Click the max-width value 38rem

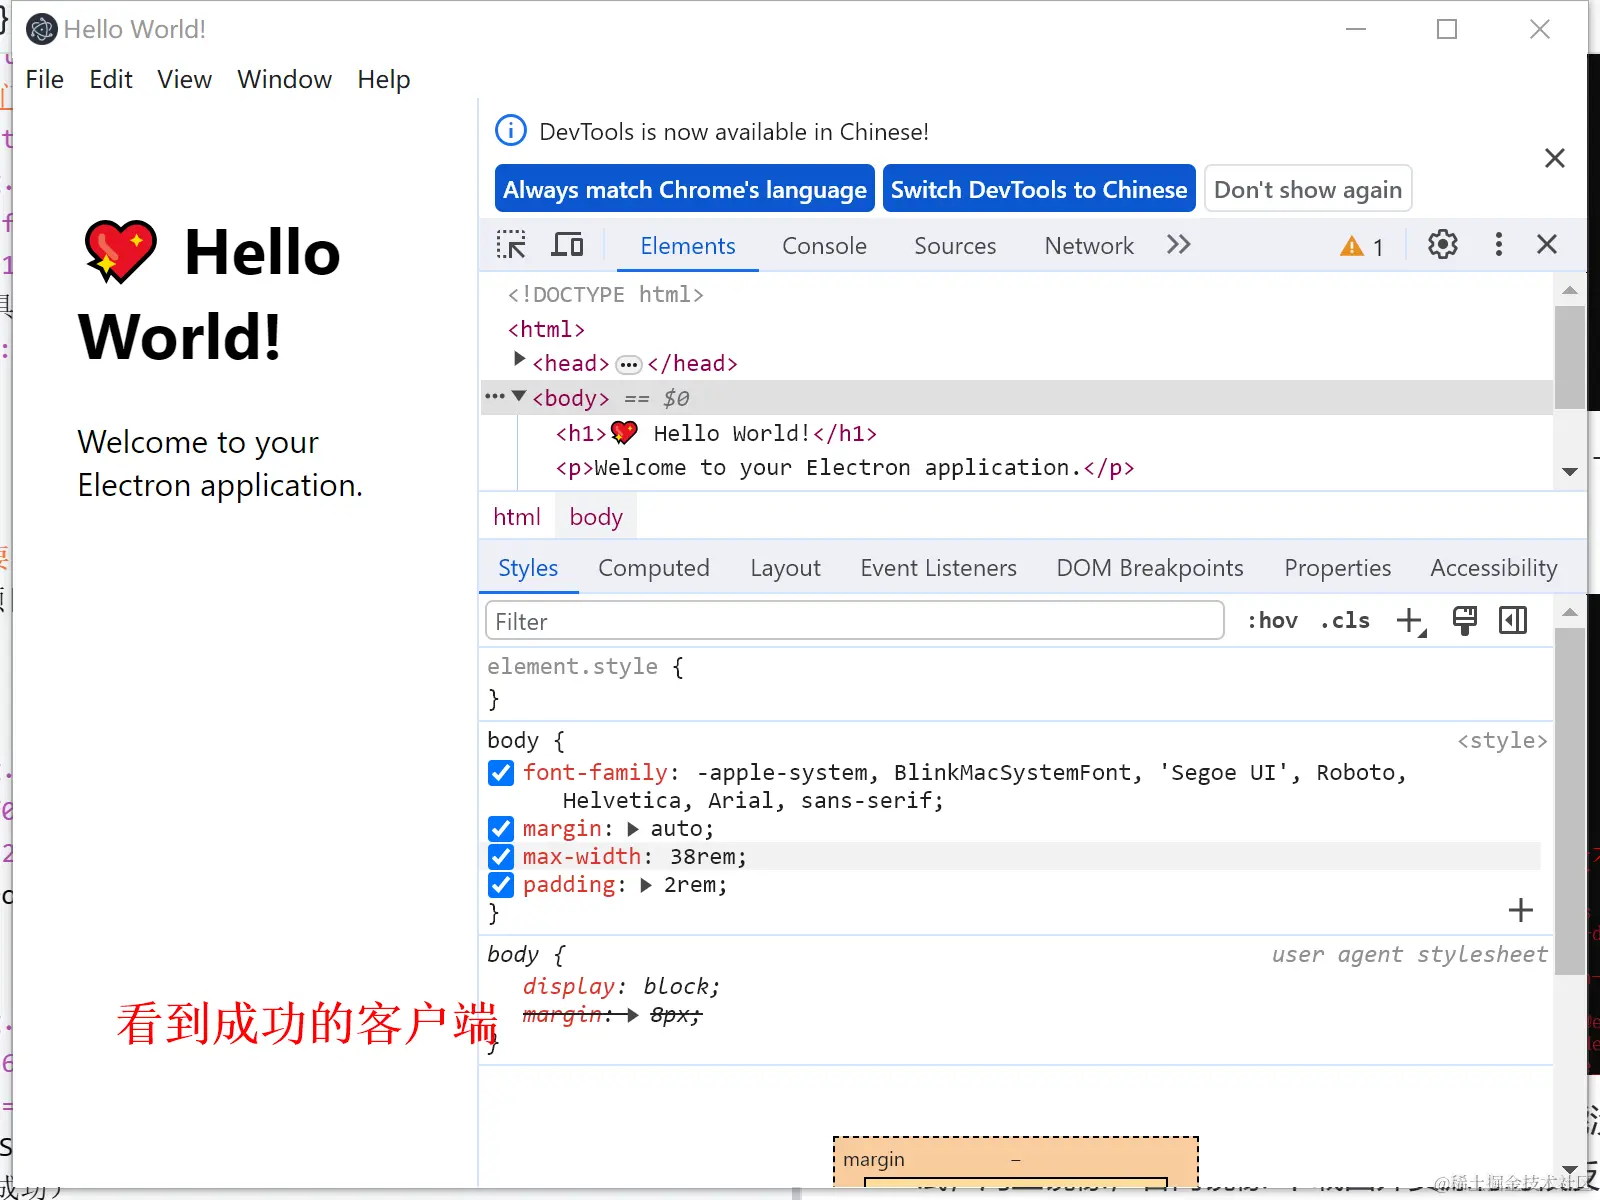pyautogui.click(x=702, y=857)
